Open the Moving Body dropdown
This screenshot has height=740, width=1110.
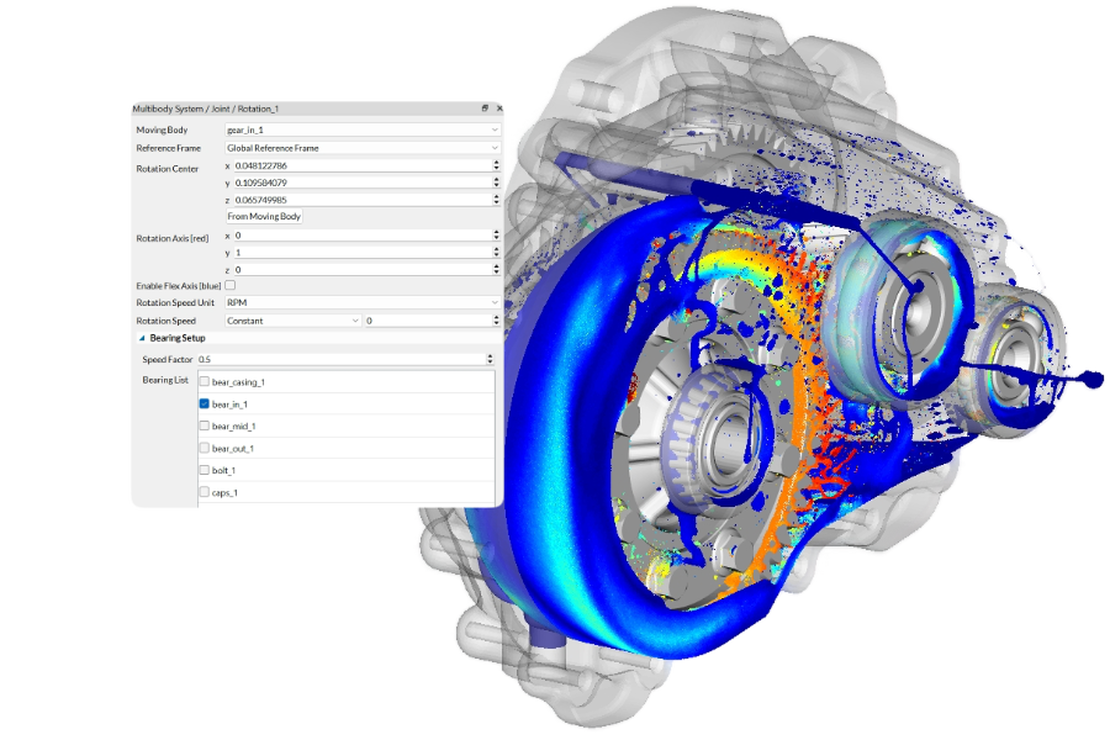pyautogui.click(x=362, y=130)
